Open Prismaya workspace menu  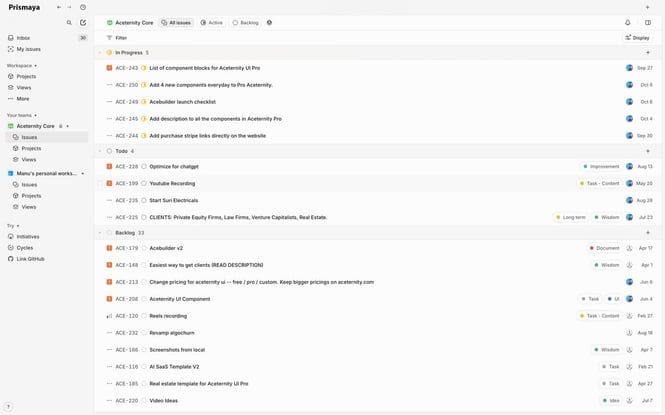click(24, 7)
